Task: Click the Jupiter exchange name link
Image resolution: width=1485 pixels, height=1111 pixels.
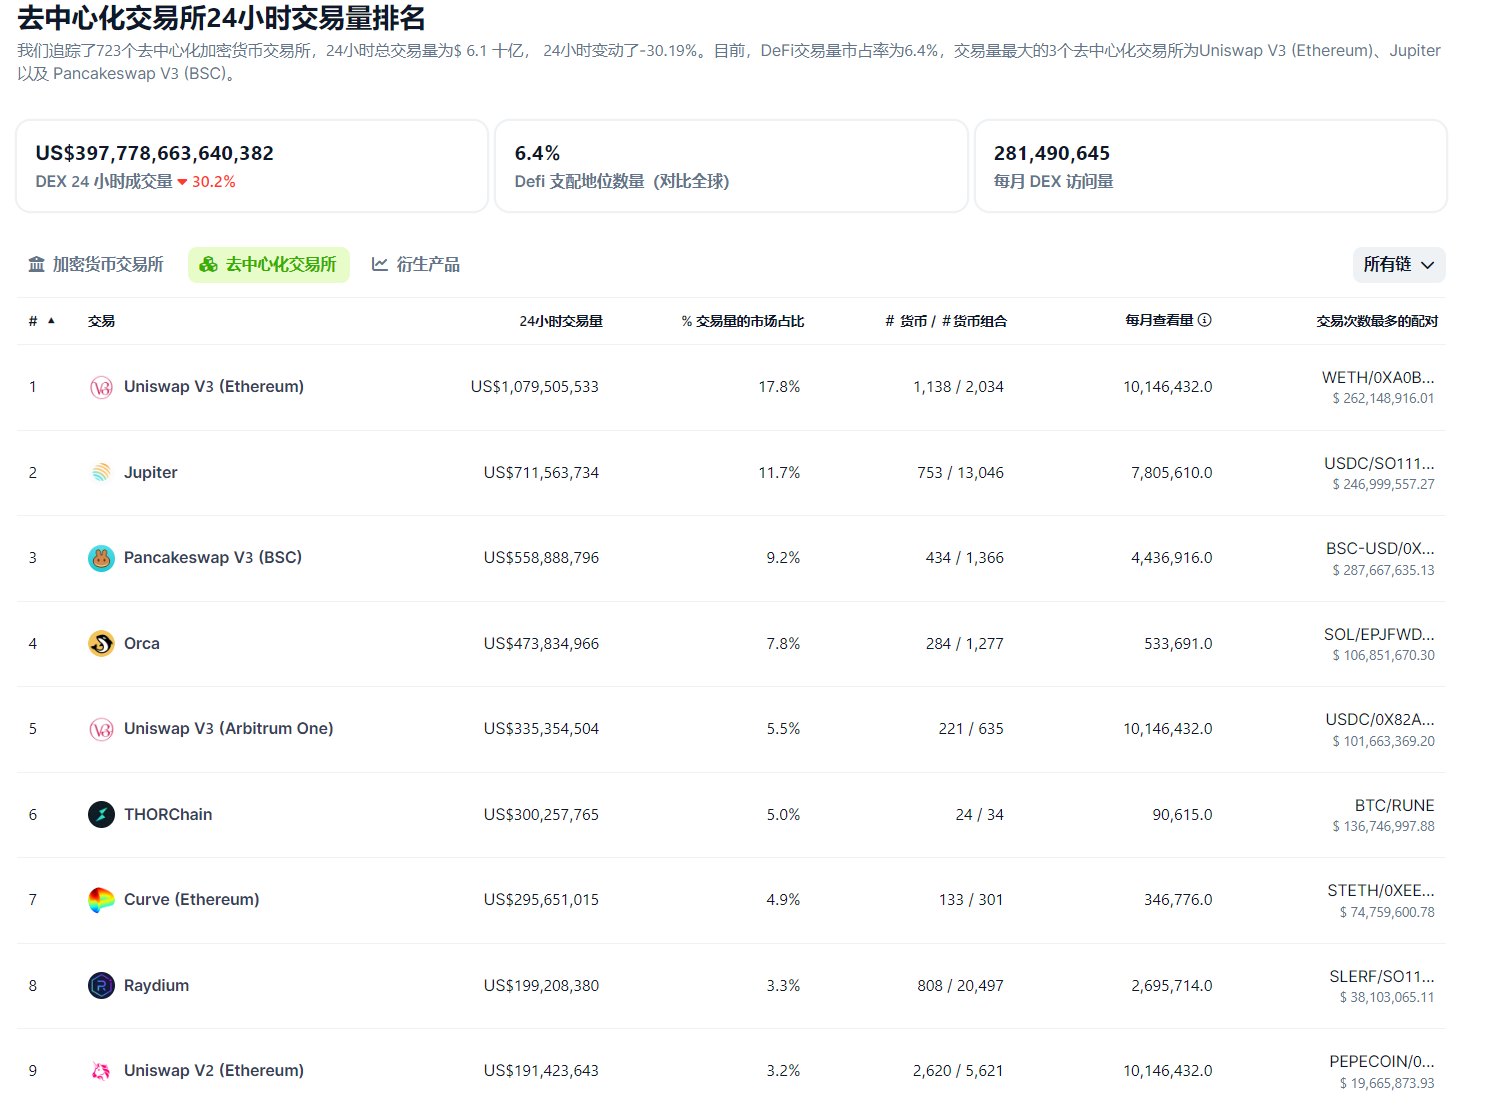Action: (150, 472)
